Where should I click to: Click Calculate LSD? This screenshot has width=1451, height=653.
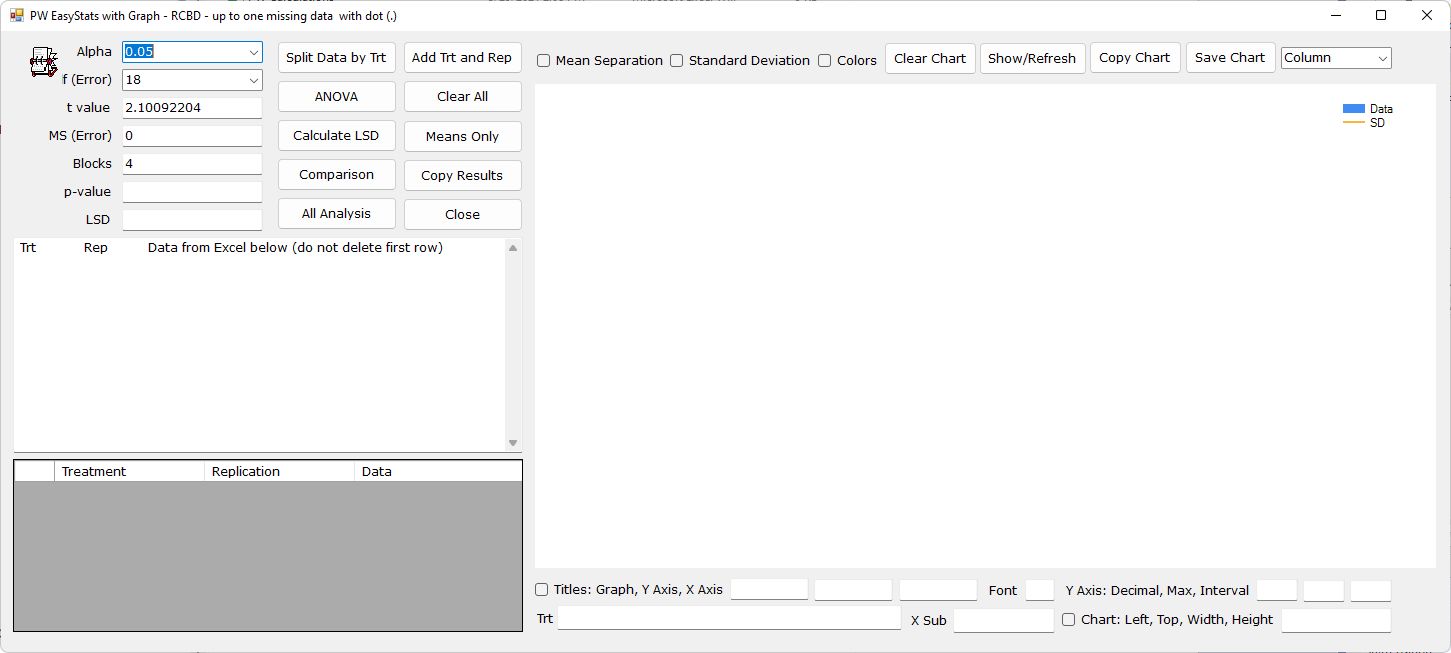(336, 135)
